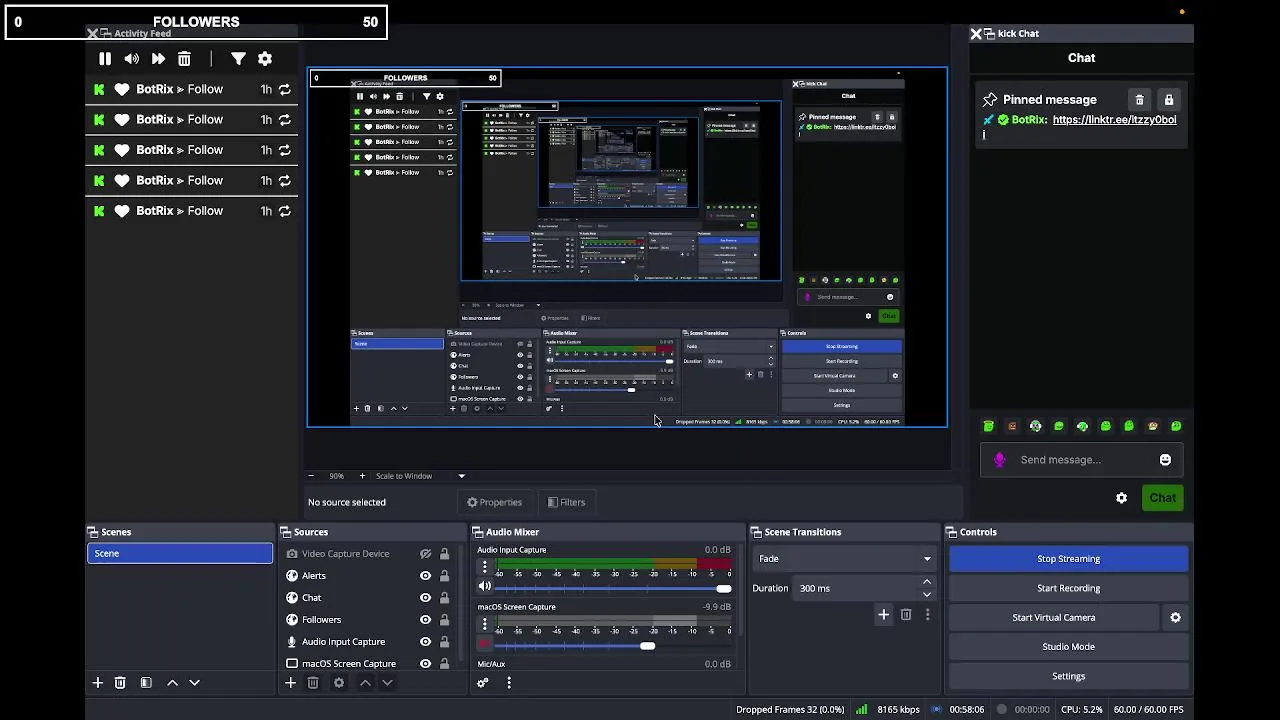Remove selected scene with trash icon

coord(120,683)
